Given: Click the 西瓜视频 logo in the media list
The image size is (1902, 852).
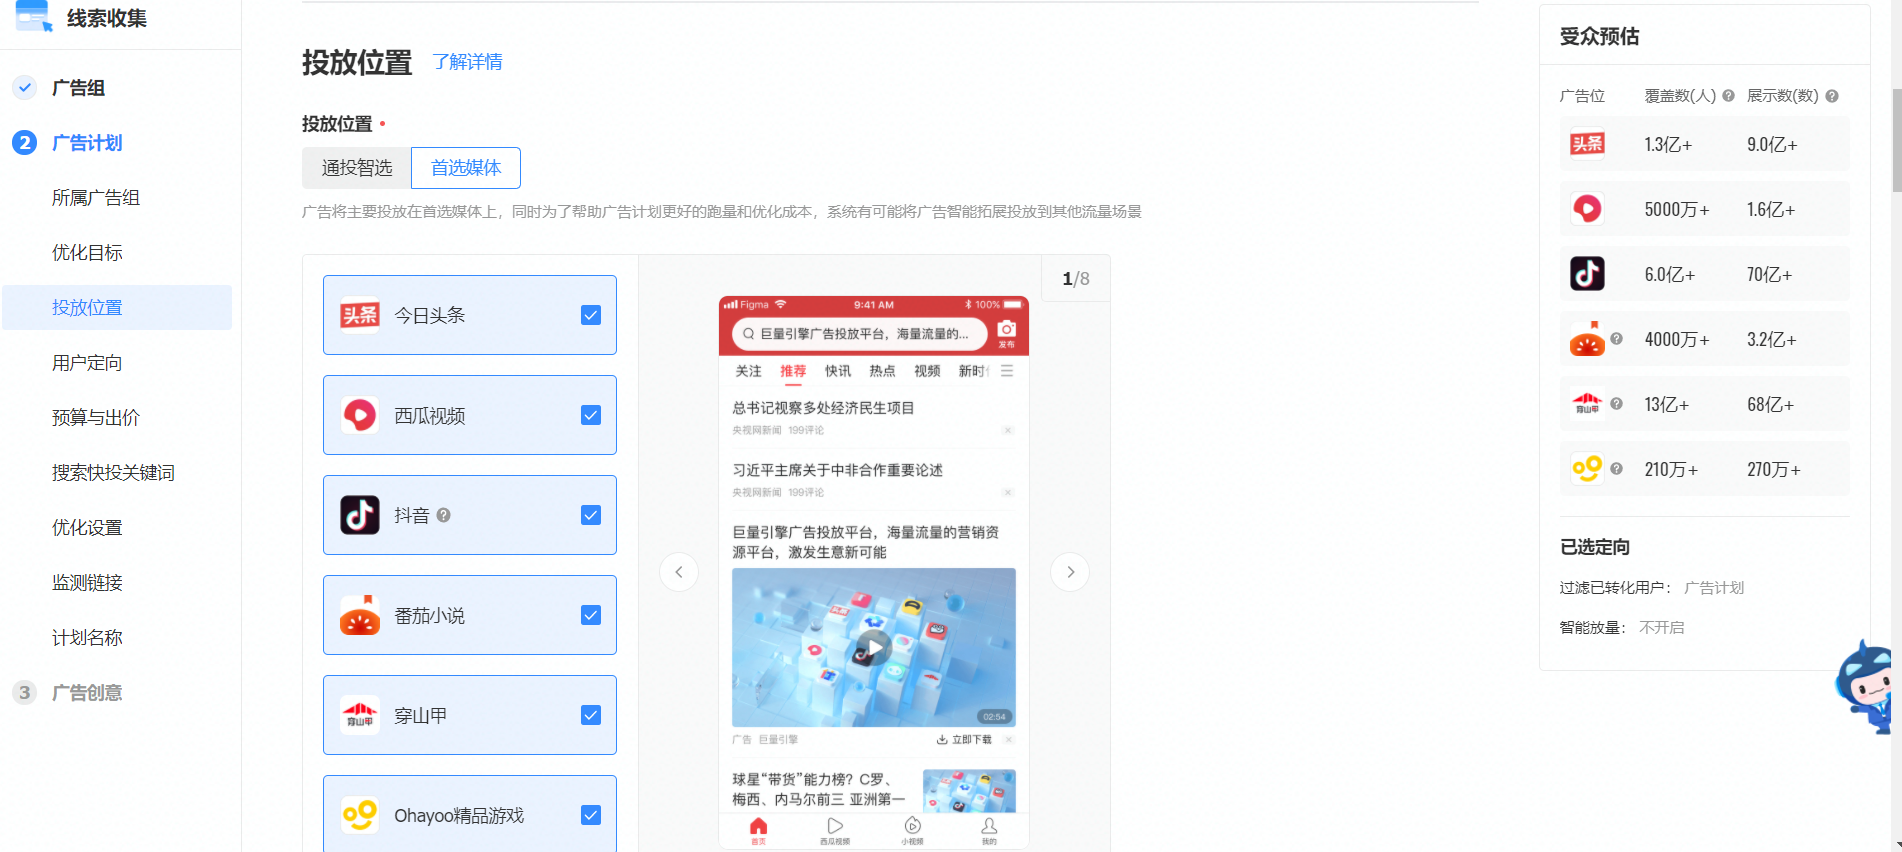Looking at the screenshot, I should click(360, 415).
